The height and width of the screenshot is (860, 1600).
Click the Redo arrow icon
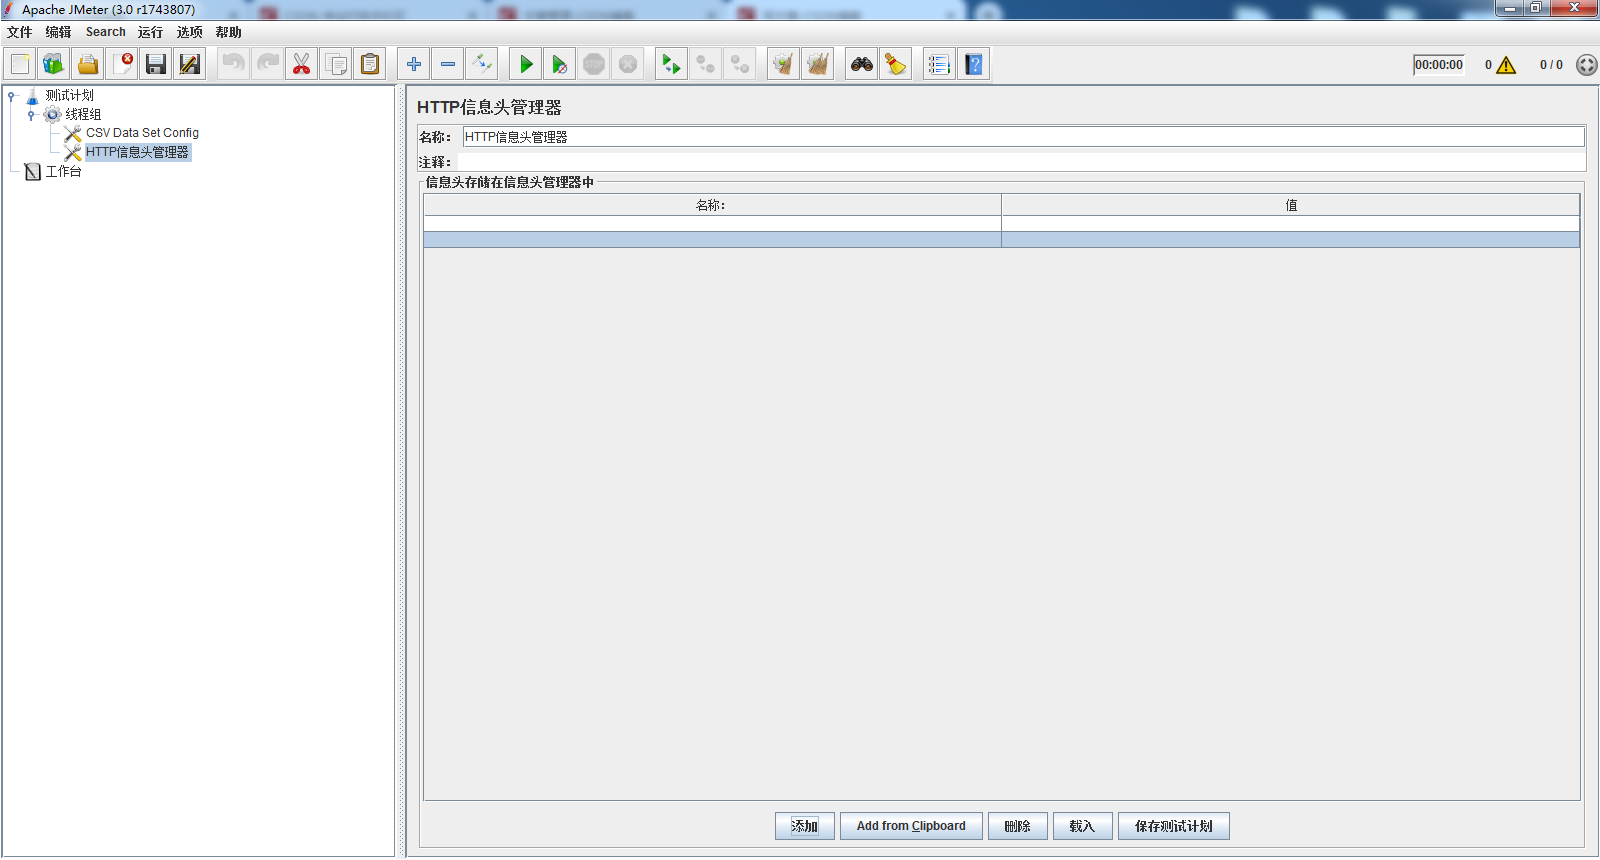(267, 64)
